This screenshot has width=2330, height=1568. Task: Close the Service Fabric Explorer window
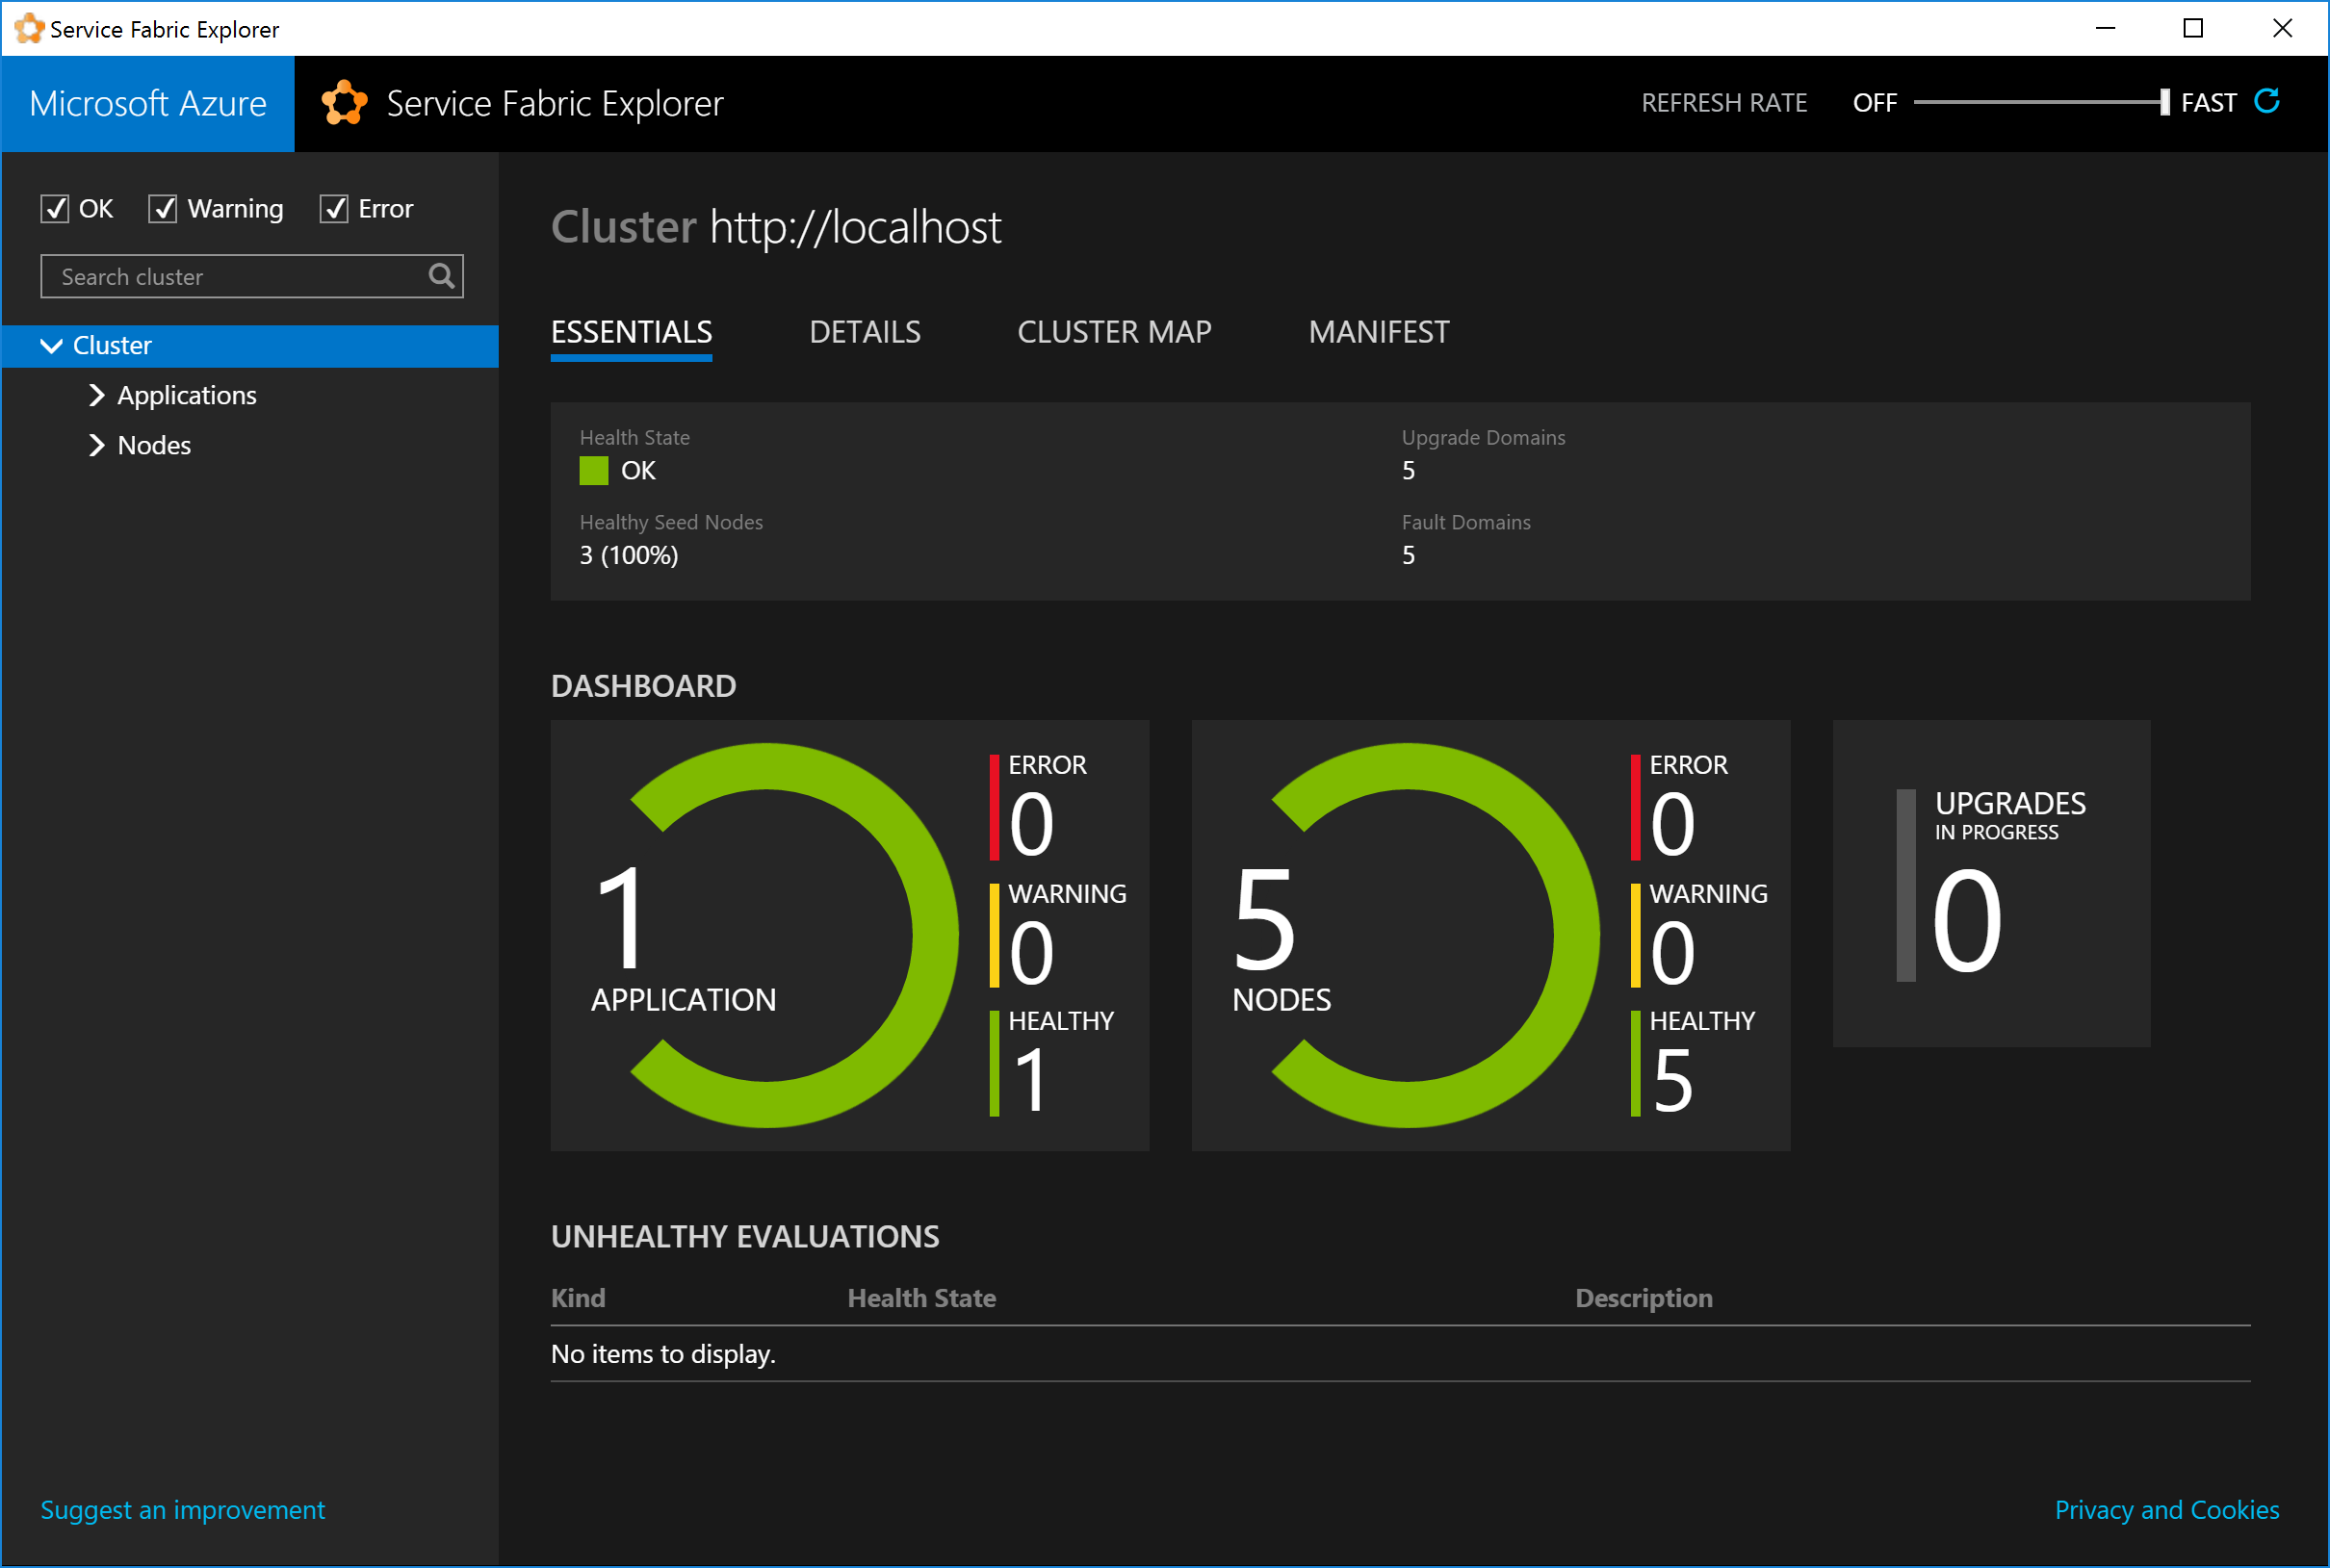point(2282,28)
